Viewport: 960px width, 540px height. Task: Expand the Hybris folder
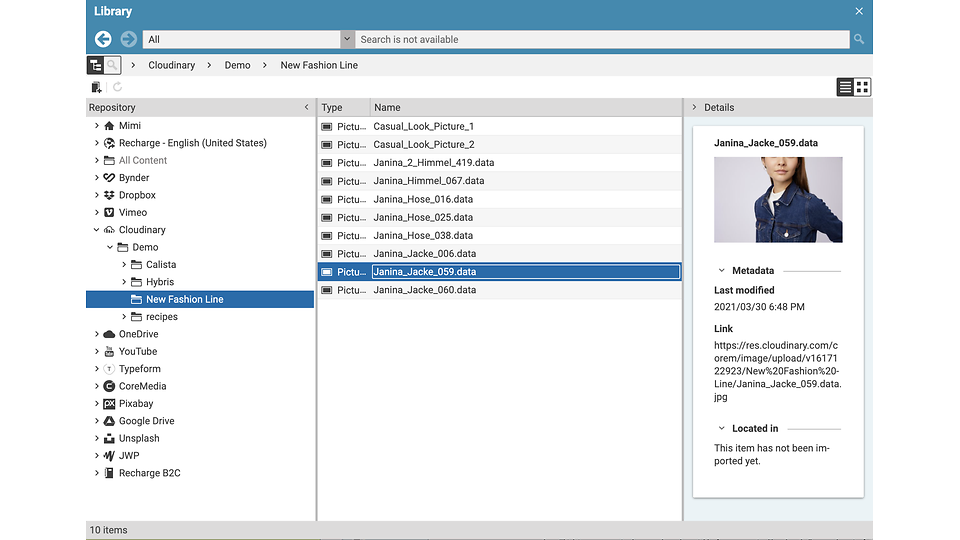[x=123, y=282]
